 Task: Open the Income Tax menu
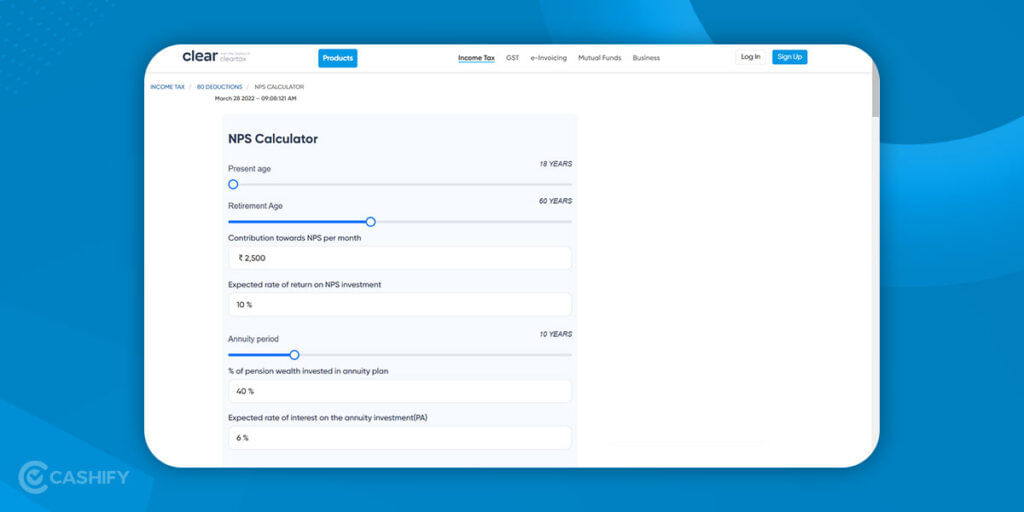click(476, 58)
